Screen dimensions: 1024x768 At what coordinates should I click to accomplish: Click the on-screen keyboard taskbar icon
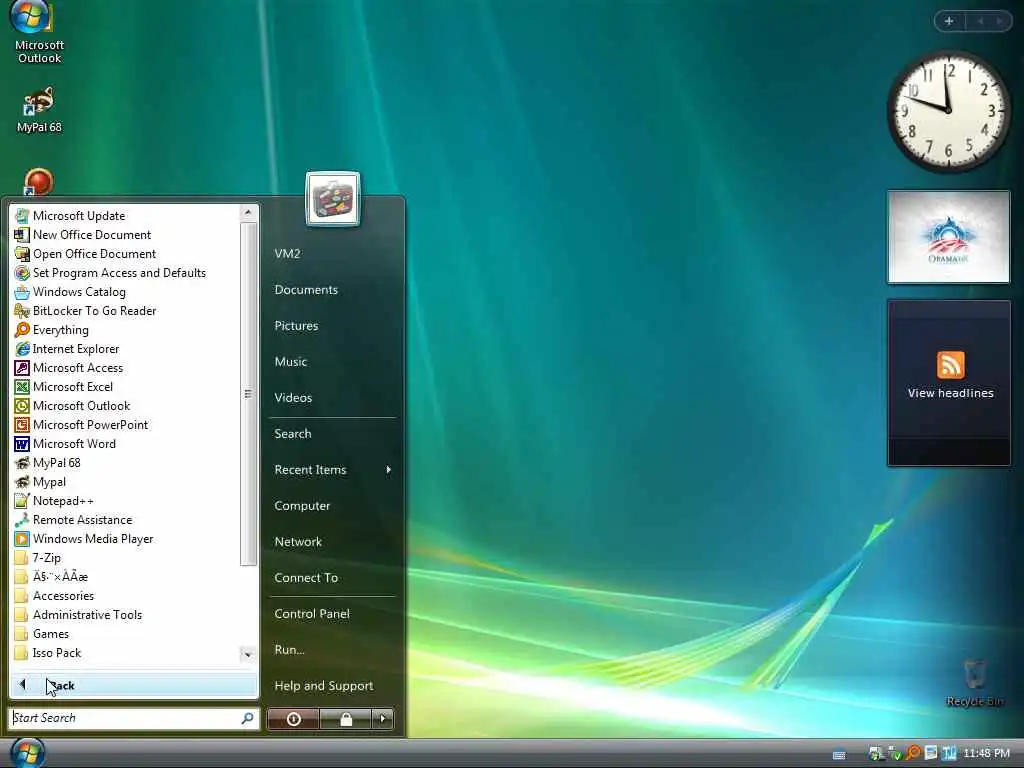(839, 755)
